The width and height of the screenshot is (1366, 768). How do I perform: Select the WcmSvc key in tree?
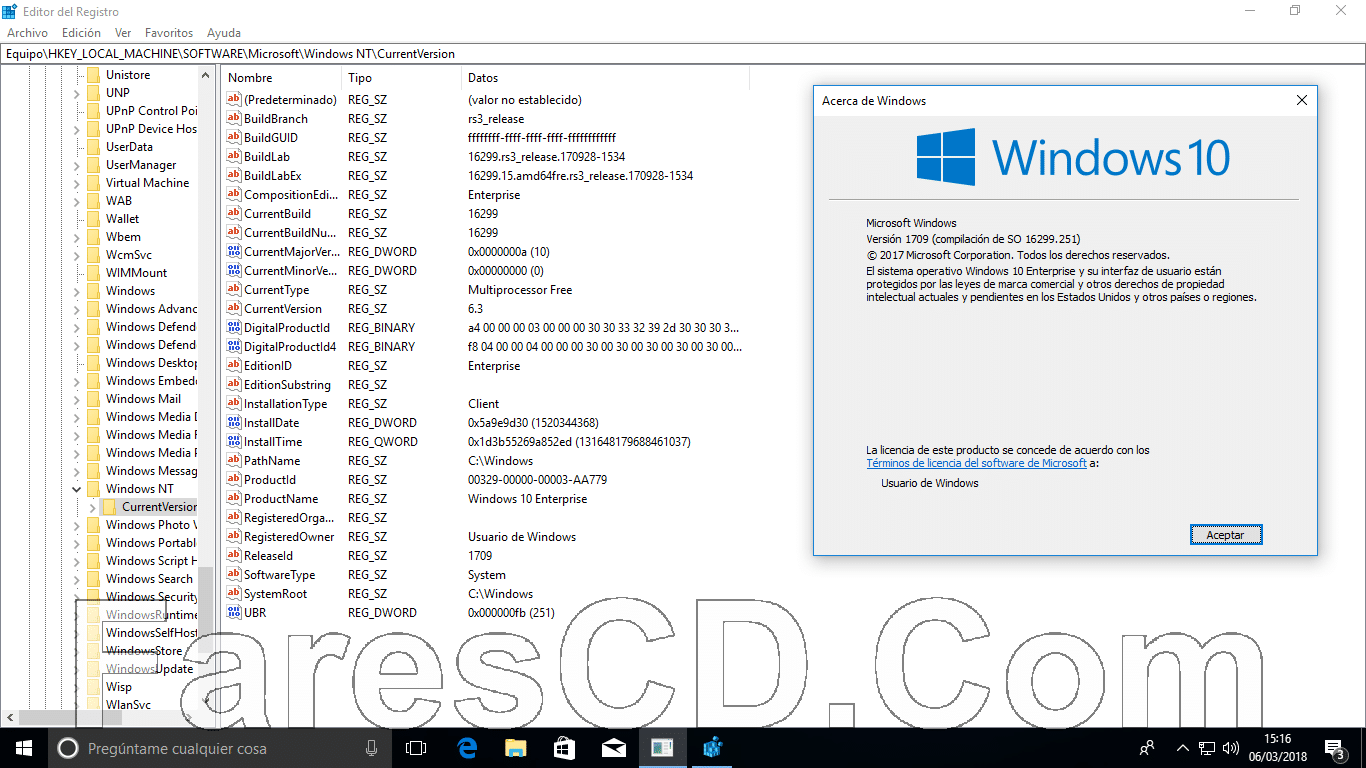(x=129, y=255)
